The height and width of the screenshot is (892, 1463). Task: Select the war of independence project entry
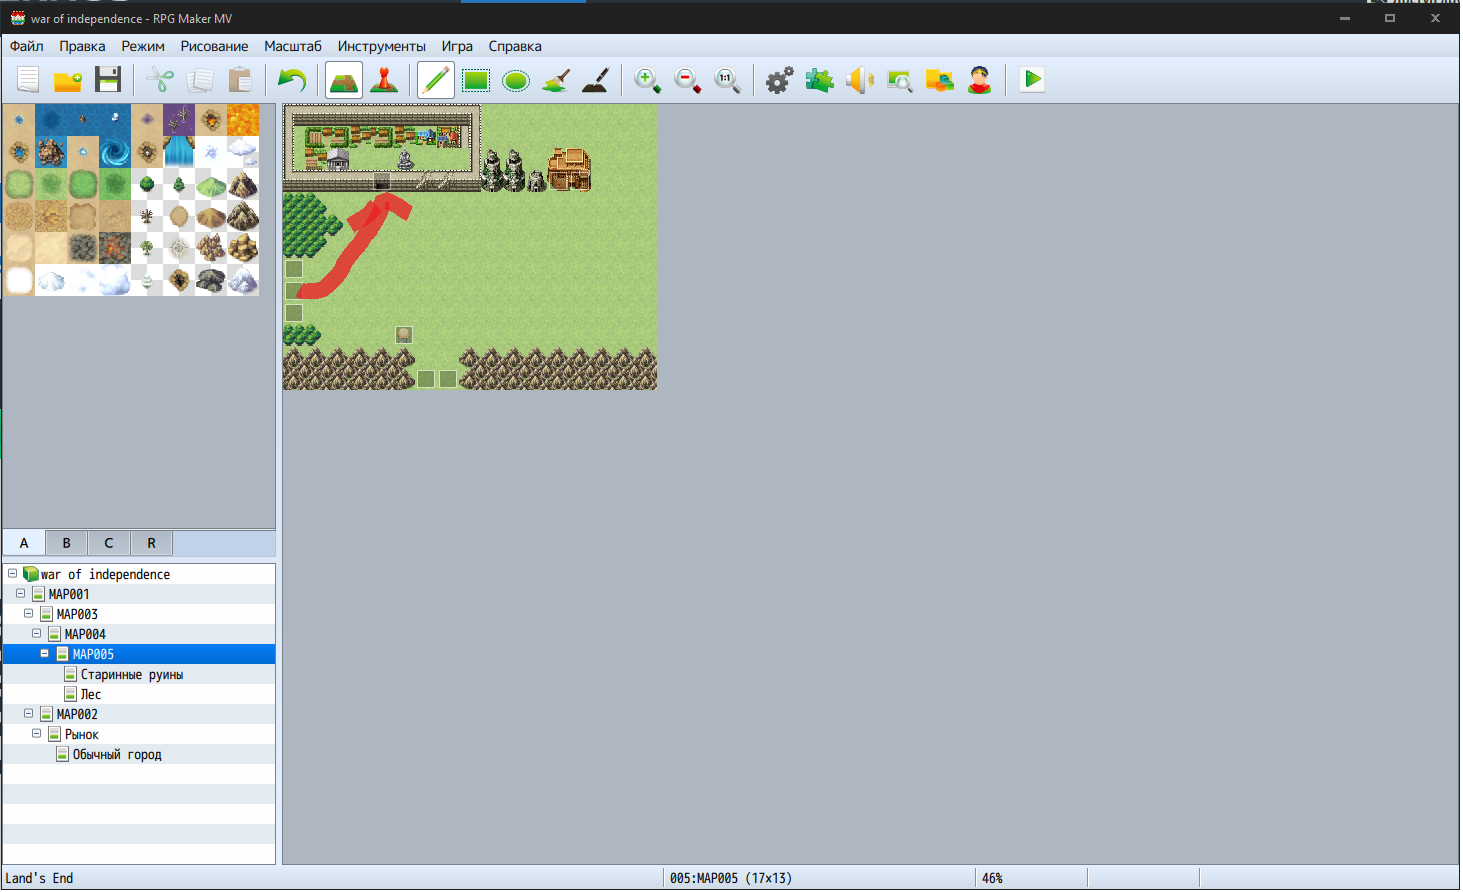[x=105, y=574]
